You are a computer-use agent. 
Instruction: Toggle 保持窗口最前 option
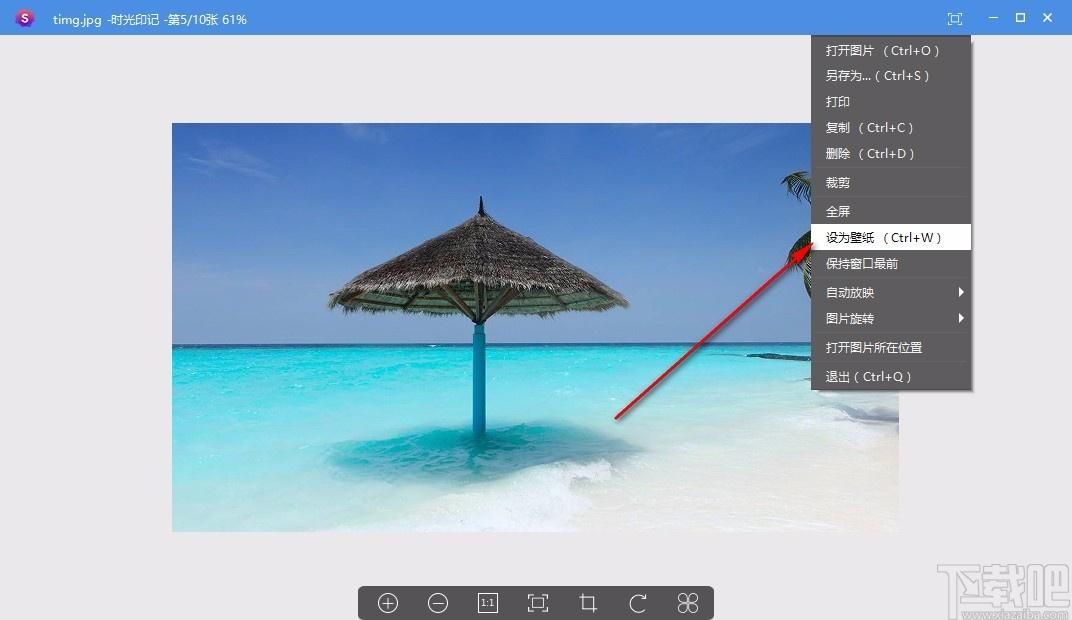891,263
